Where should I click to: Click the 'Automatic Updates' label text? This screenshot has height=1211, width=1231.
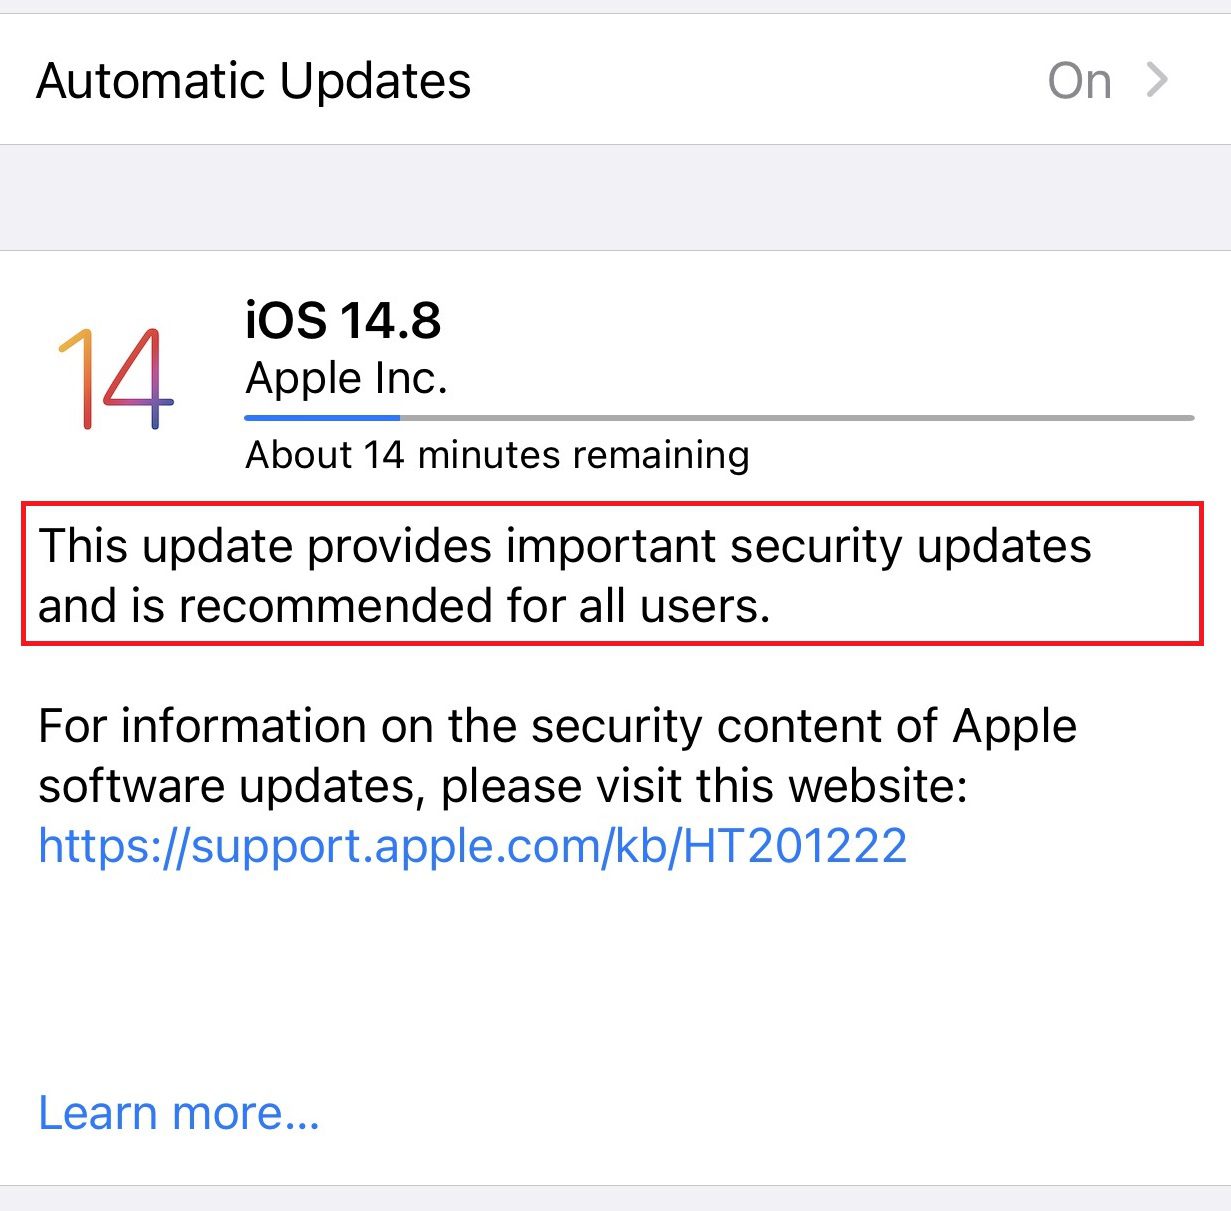coord(254,81)
